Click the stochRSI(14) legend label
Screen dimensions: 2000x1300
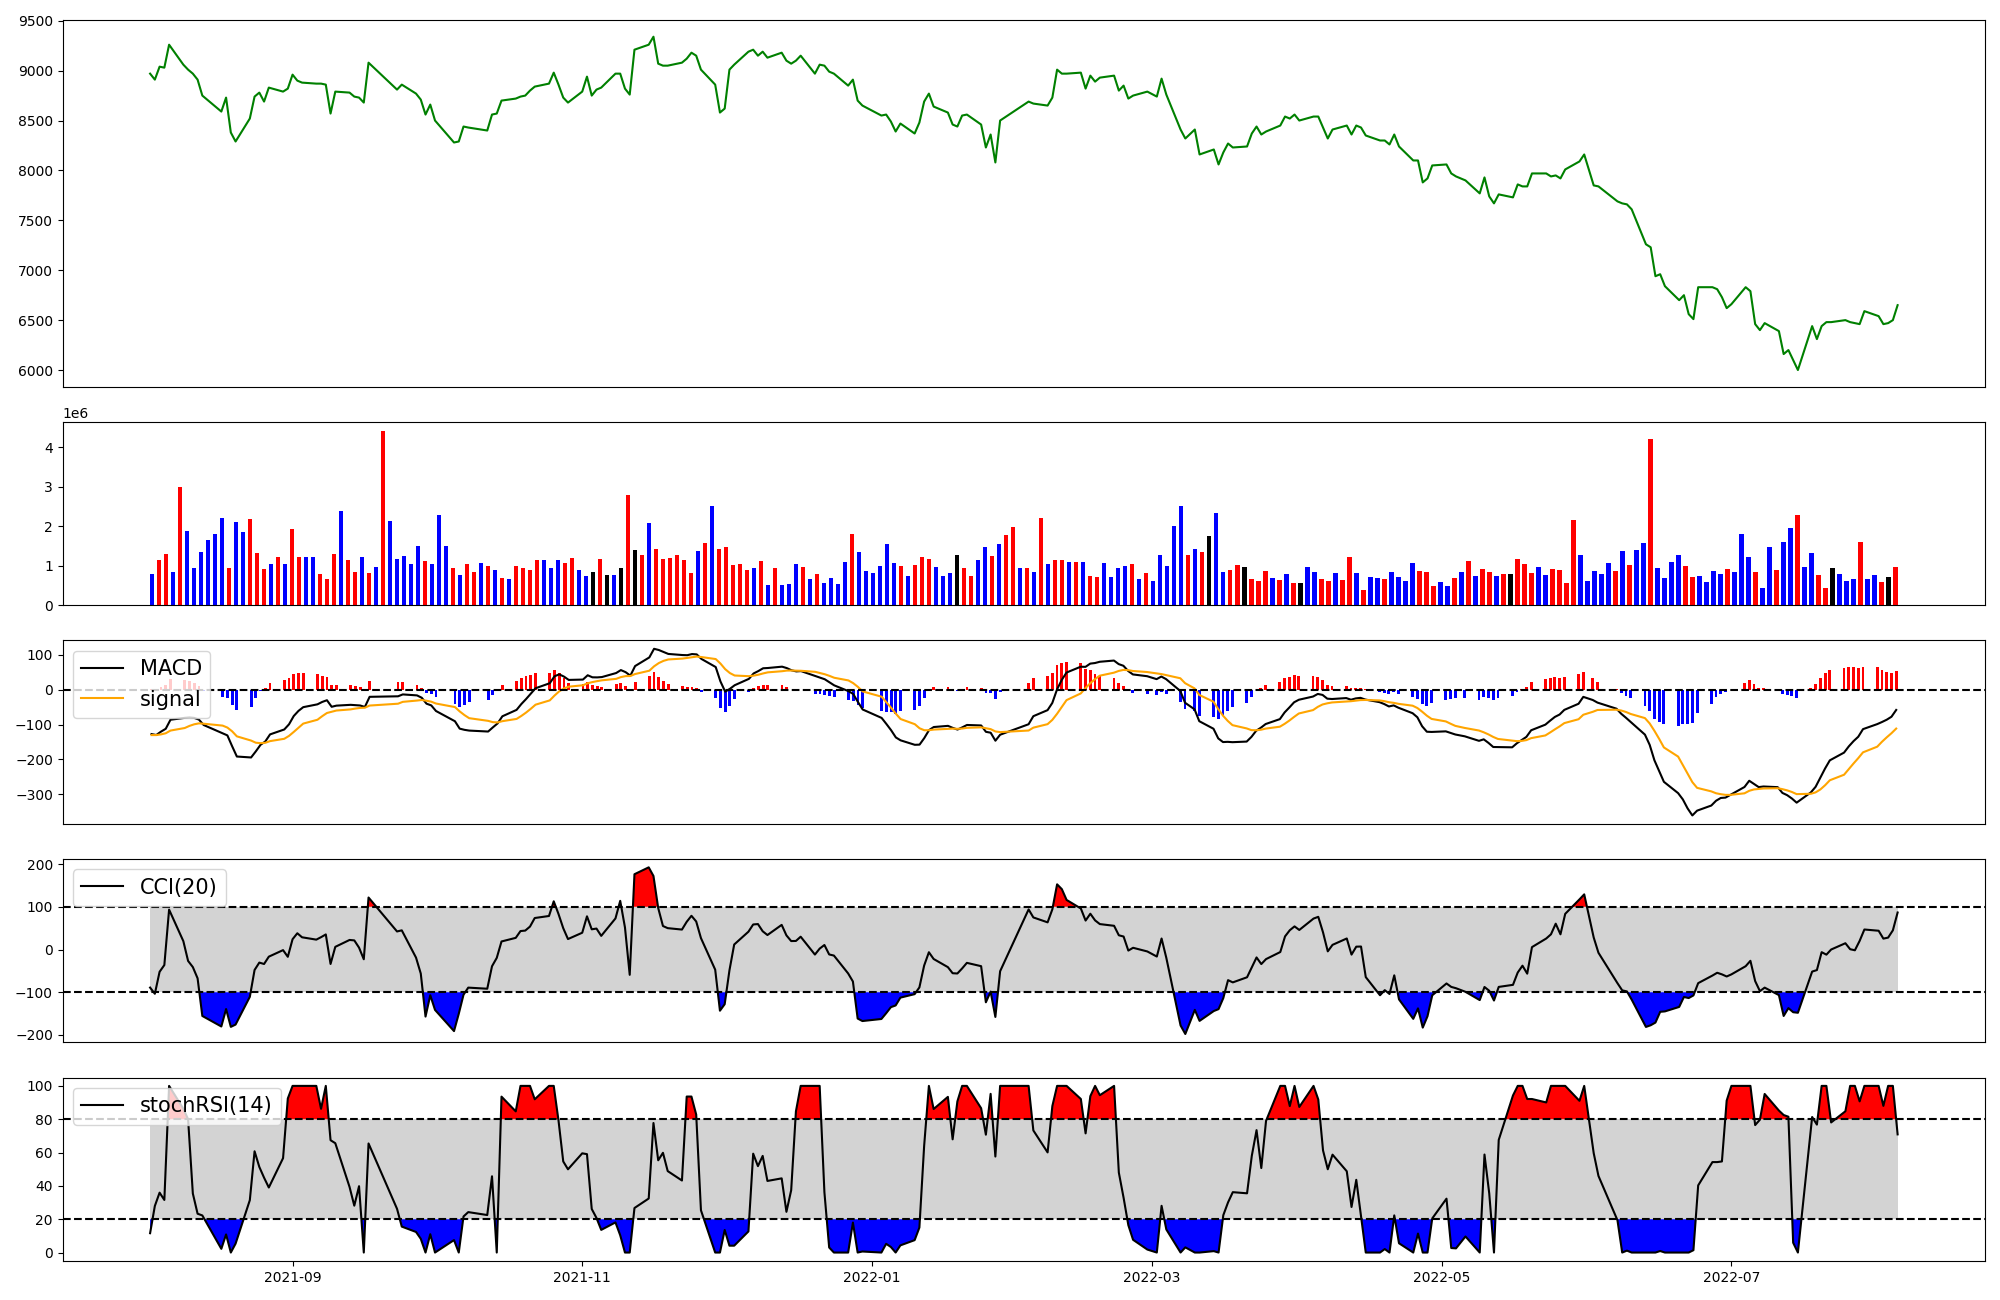205,1105
